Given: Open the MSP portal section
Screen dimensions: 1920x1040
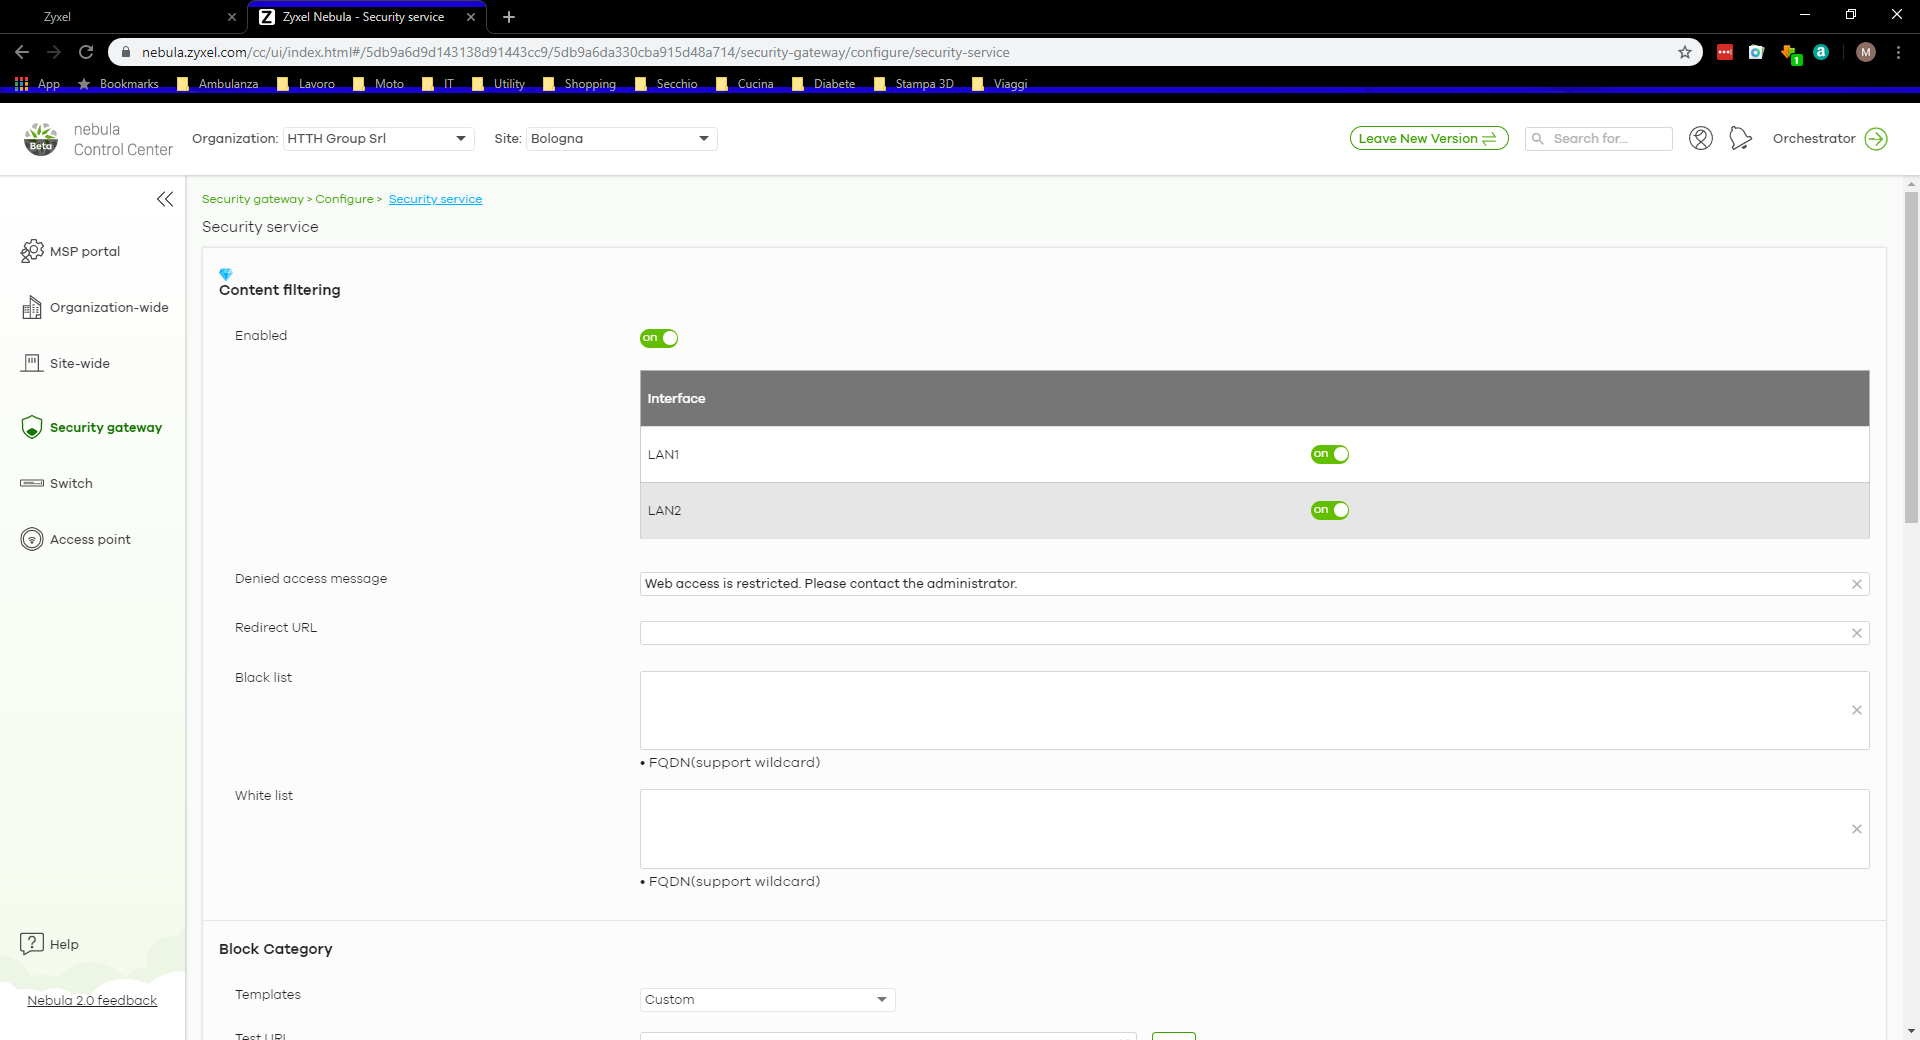Looking at the screenshot, I should (85, 251).
